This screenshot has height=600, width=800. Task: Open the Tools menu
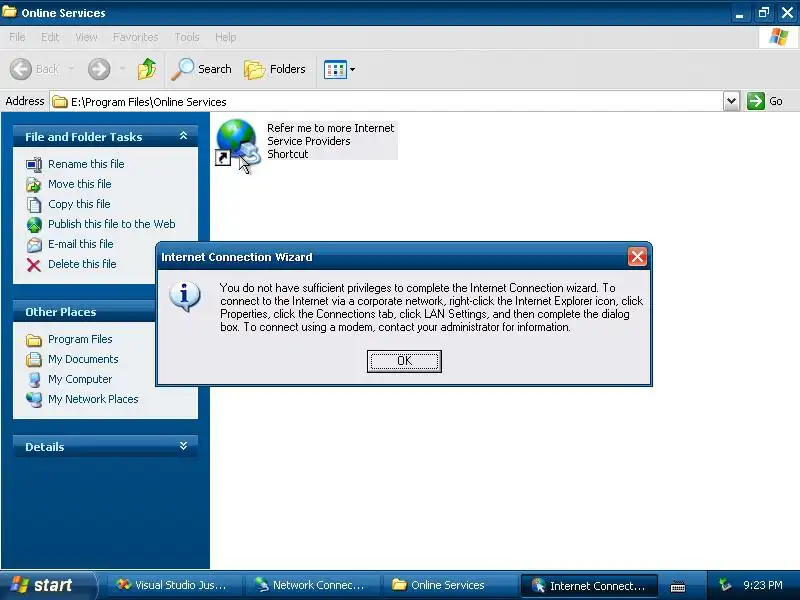point(187,37)
